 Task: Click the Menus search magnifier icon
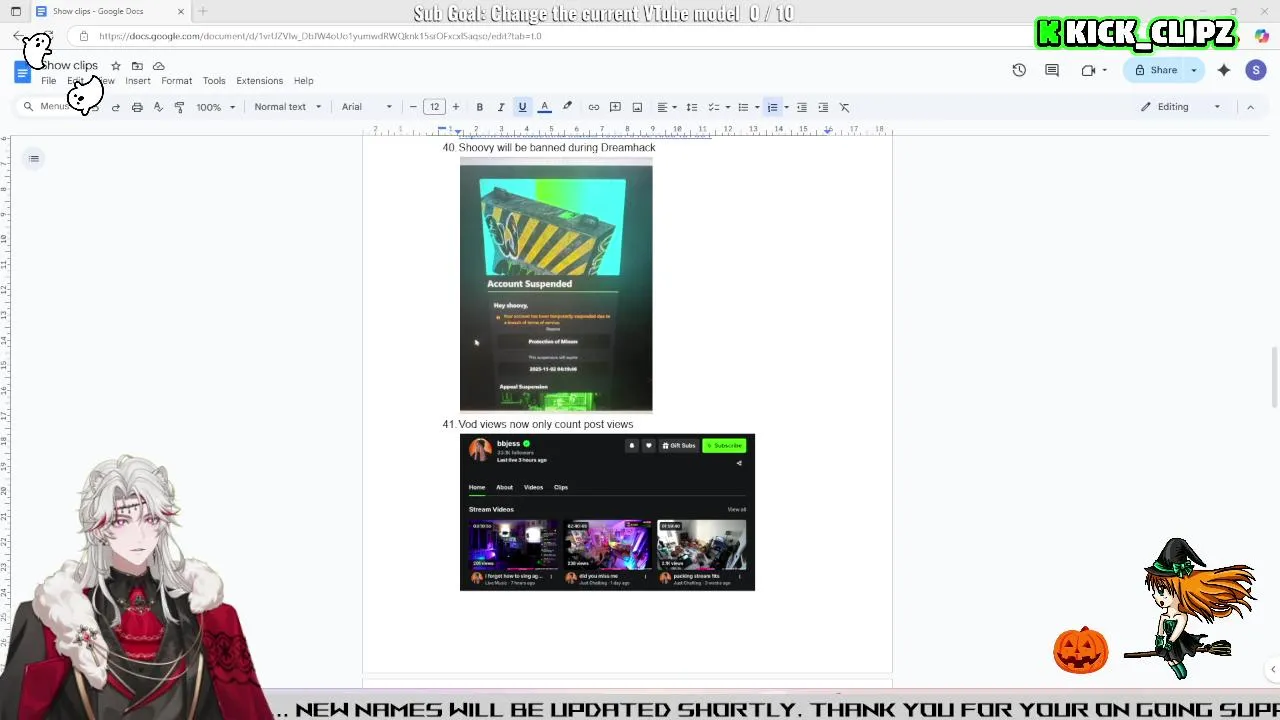(29, 107)
